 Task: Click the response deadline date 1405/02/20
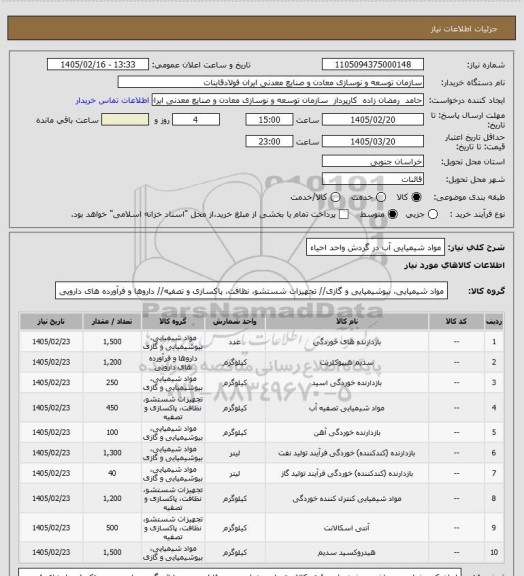(373, 120)
